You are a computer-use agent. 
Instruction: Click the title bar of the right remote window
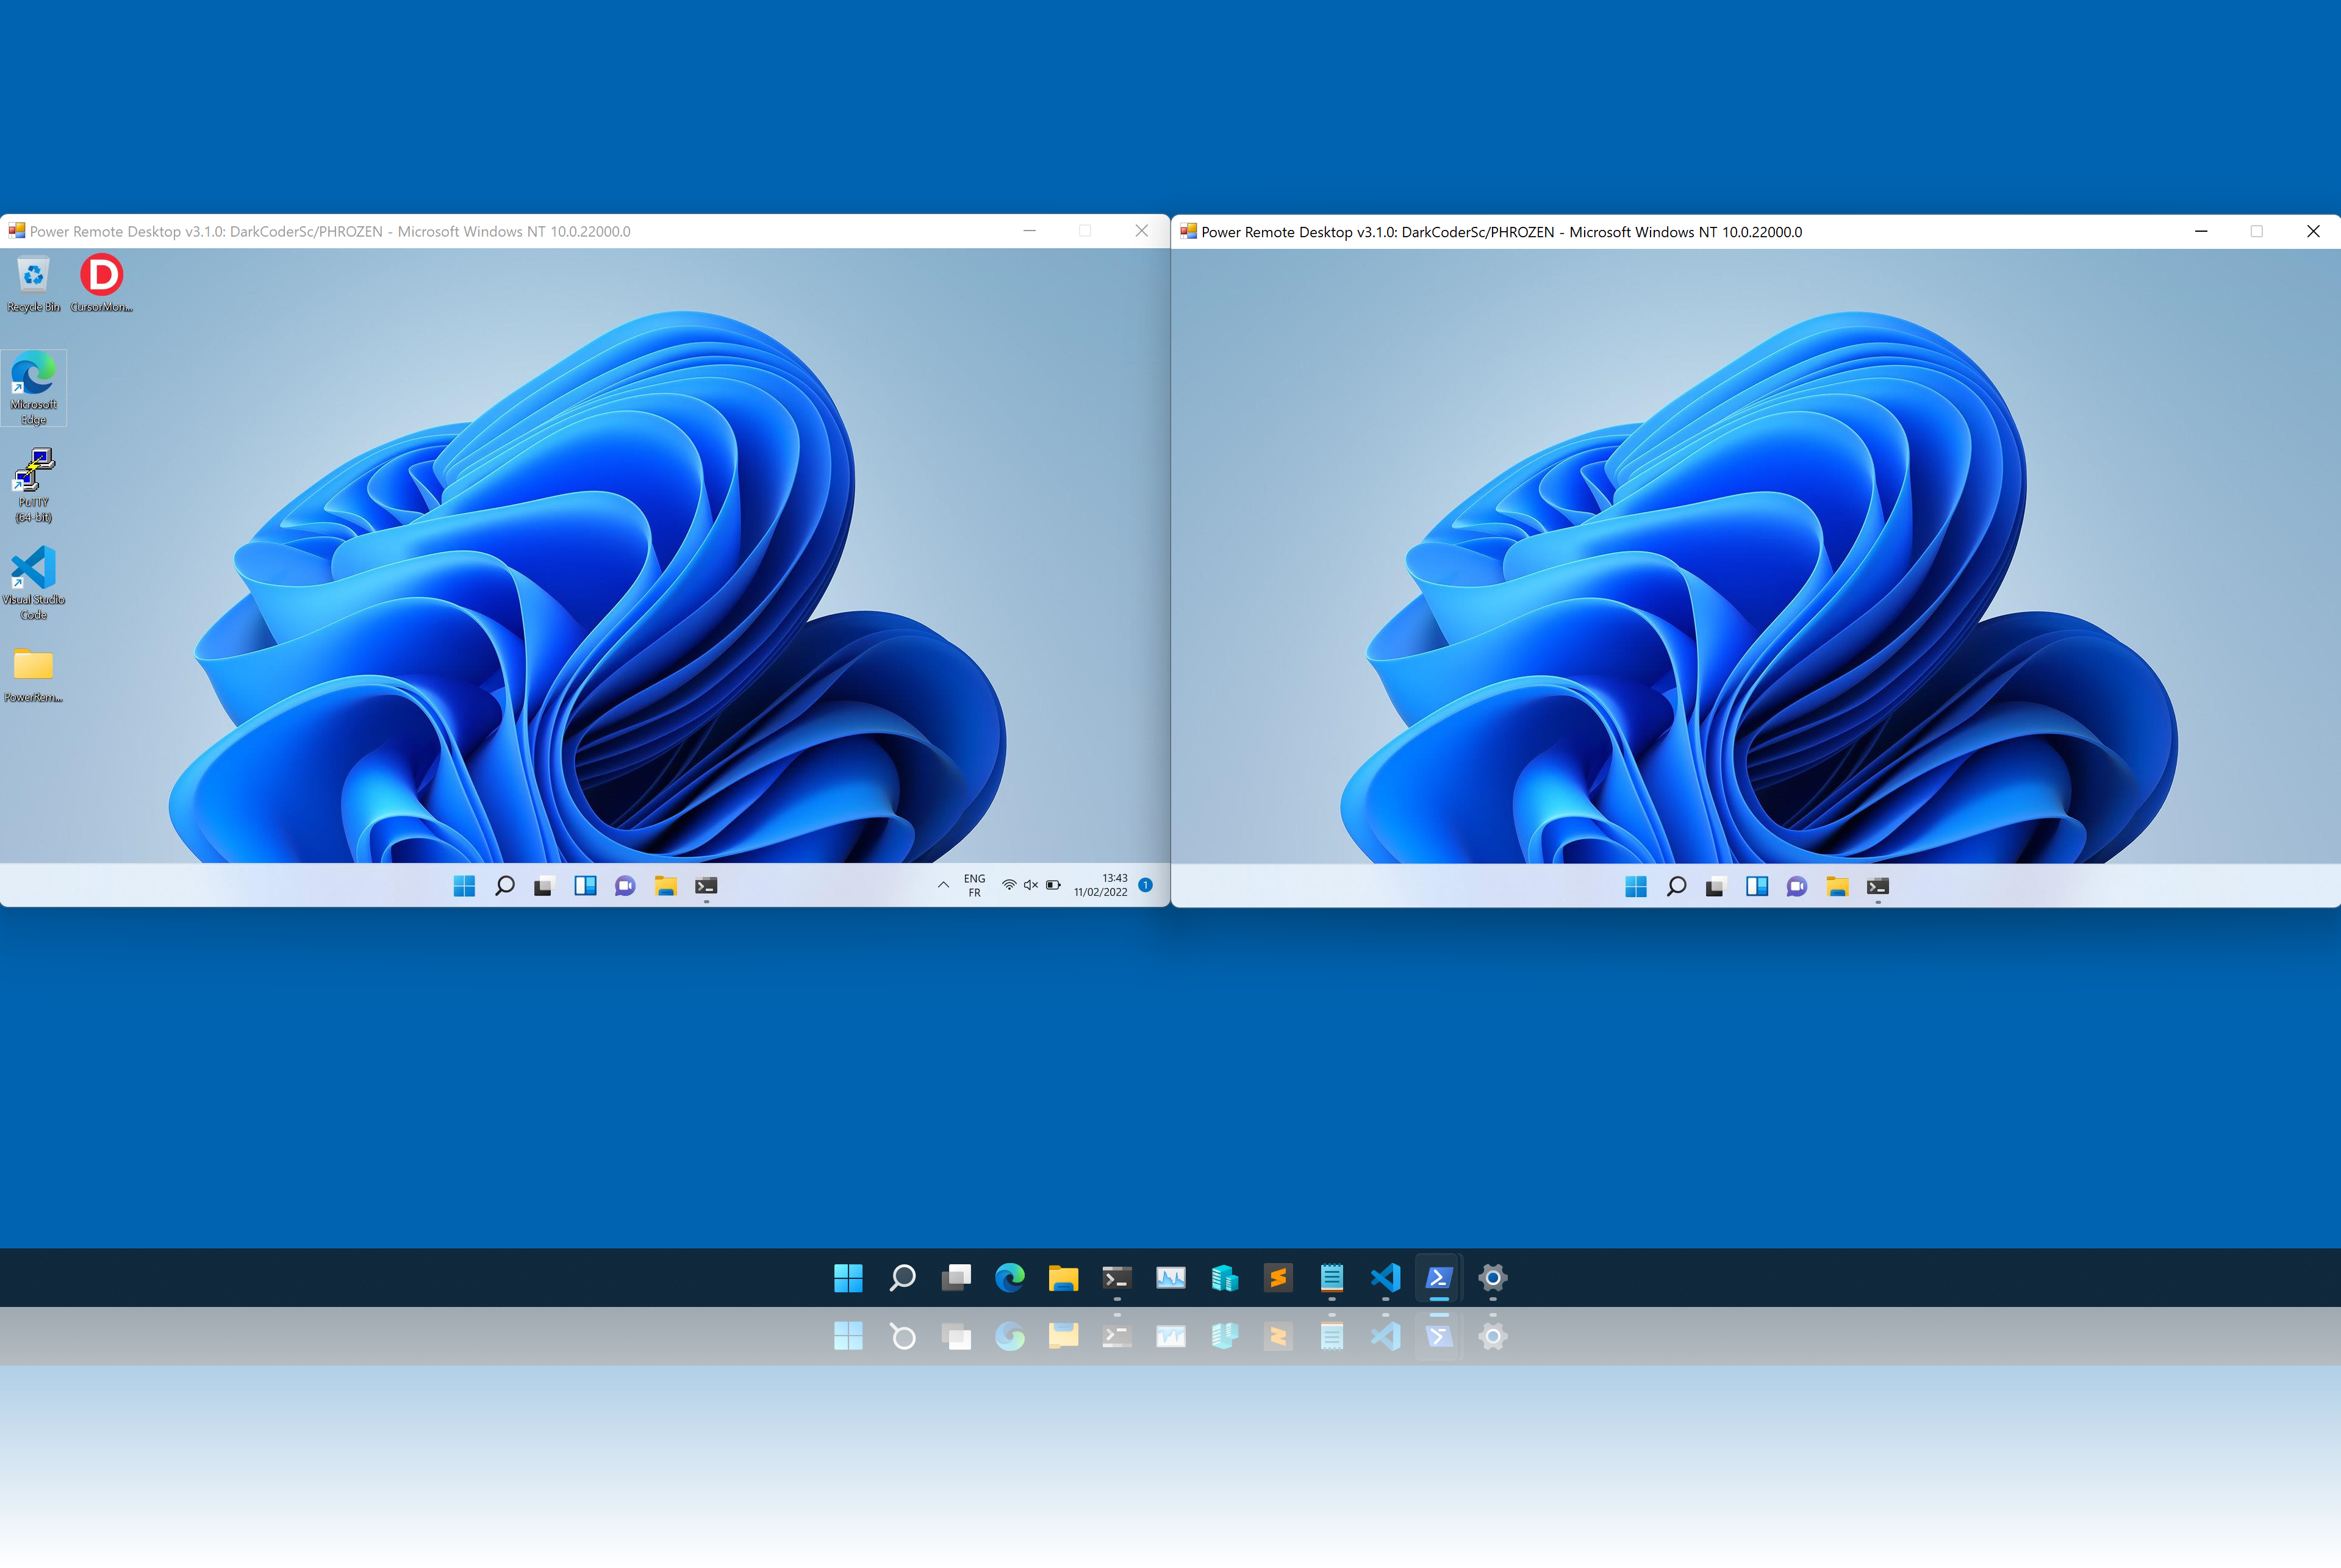pos(1950,232)
